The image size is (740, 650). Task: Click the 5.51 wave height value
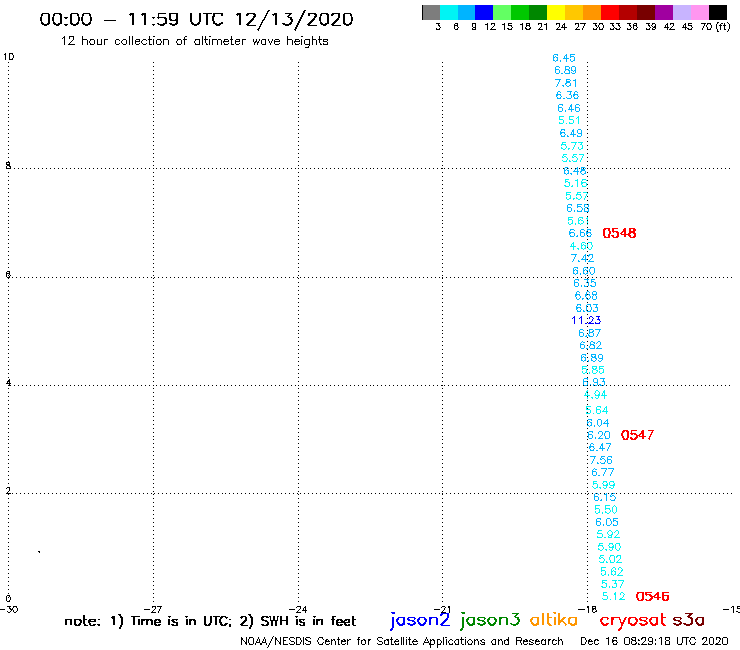point(570,120)
